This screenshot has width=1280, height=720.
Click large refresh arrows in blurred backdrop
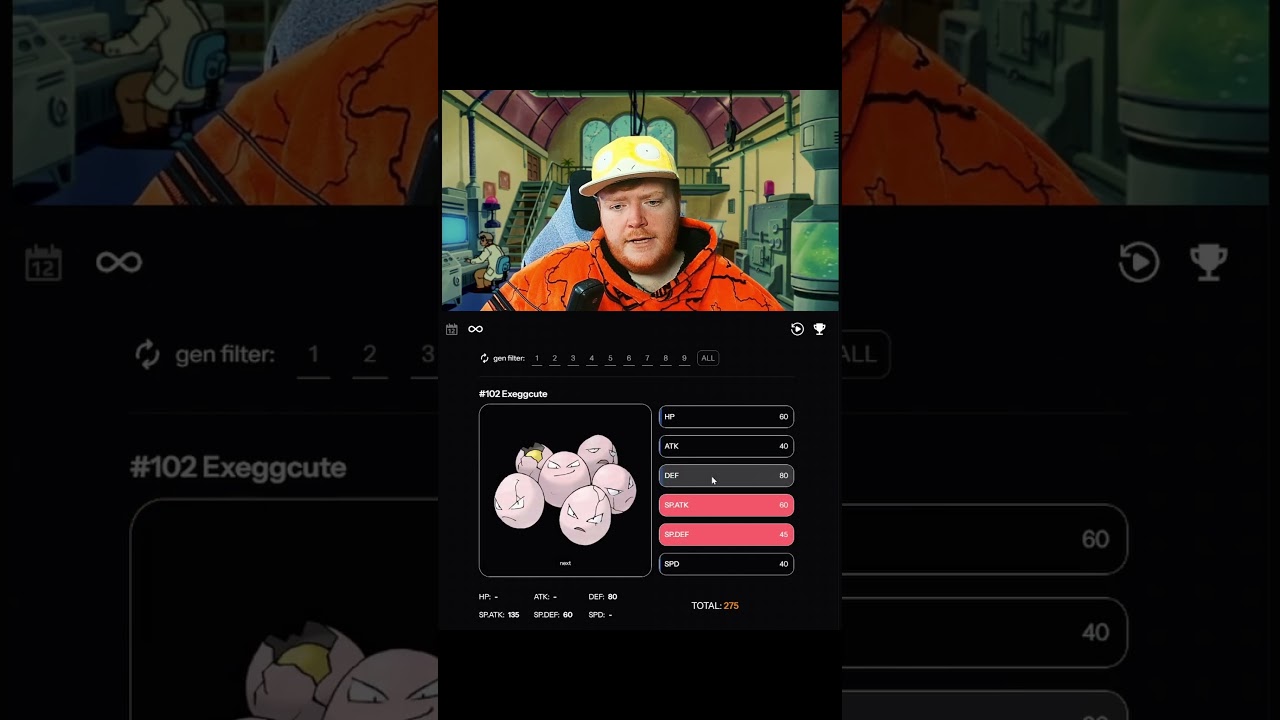click(x=147, y=354)
